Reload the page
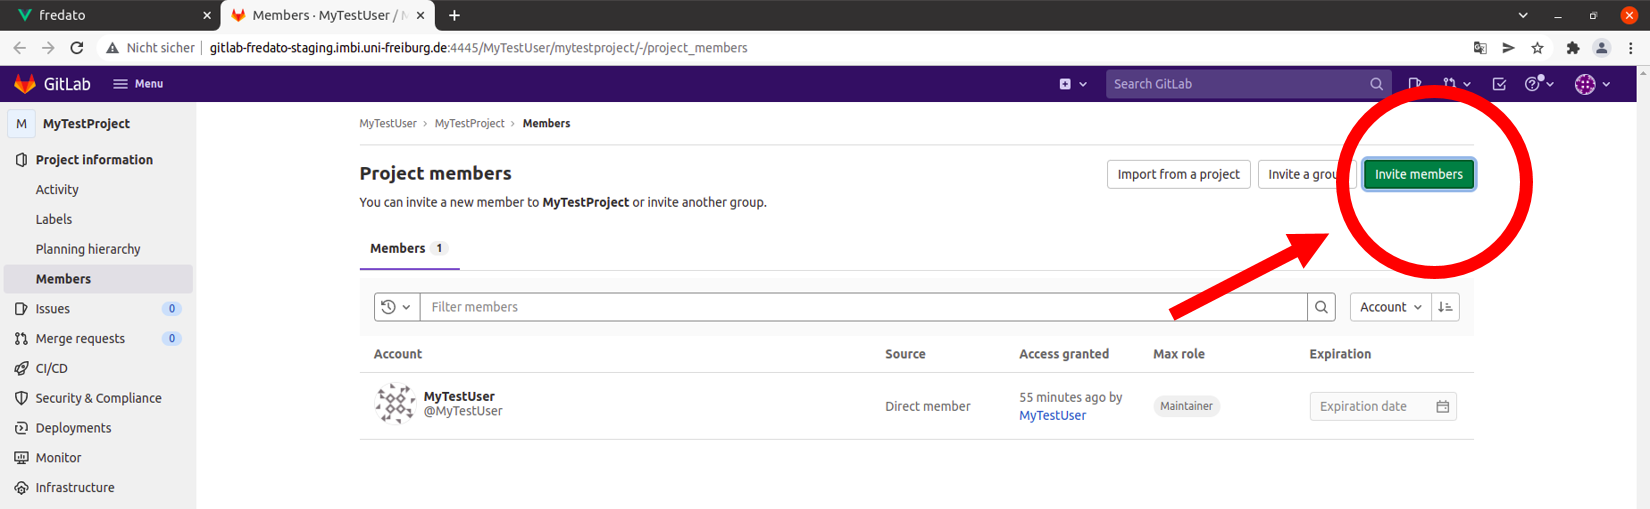 point(77,48)
